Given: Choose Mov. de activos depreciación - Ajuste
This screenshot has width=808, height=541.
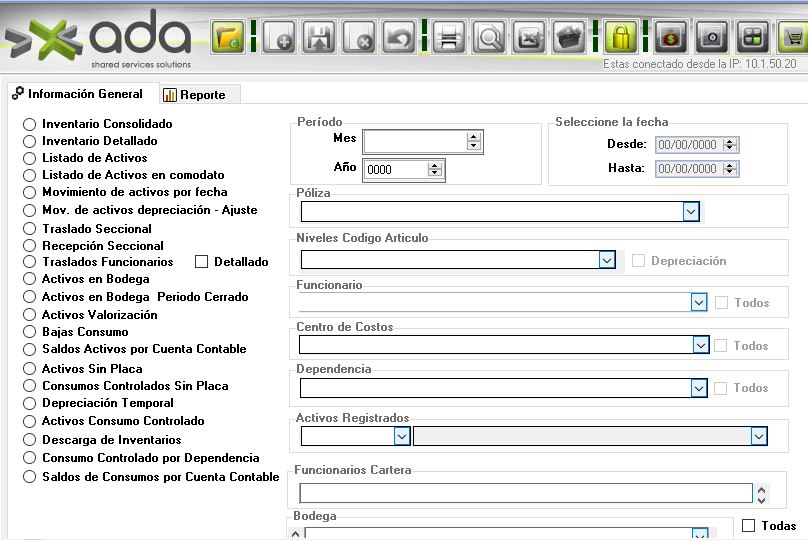Looking at the screenshot, I should pos(29,210).
